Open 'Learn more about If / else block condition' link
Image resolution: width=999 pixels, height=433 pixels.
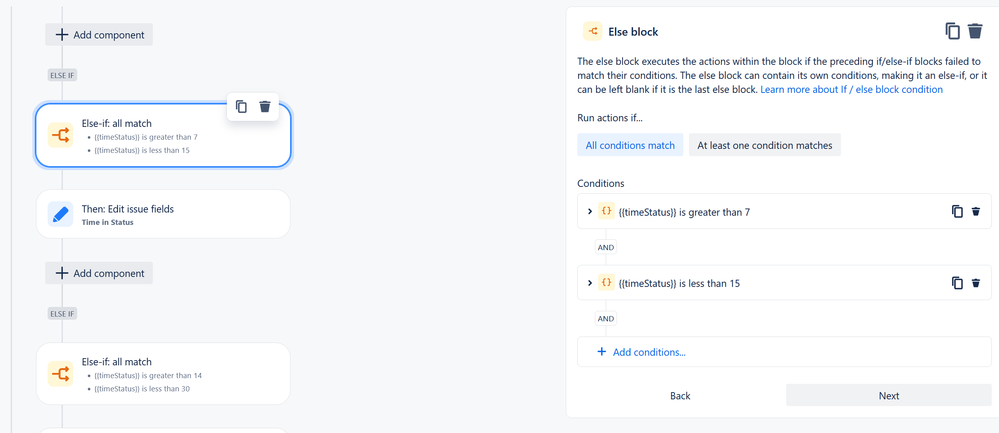tap(851, 90)
